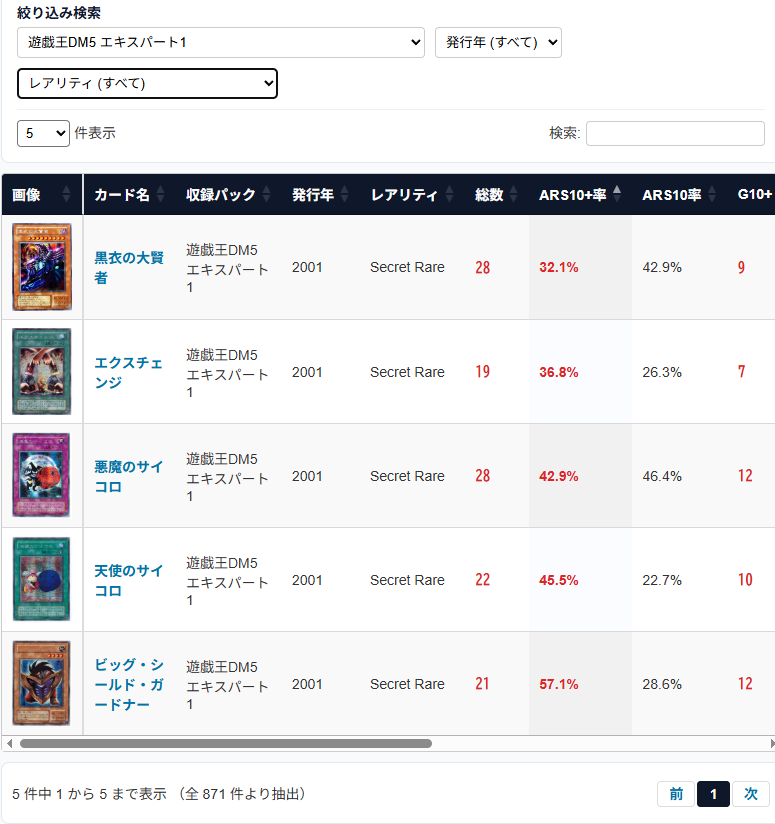Go to previous page with 前 button
775x824 pixels.
(676, 794)
